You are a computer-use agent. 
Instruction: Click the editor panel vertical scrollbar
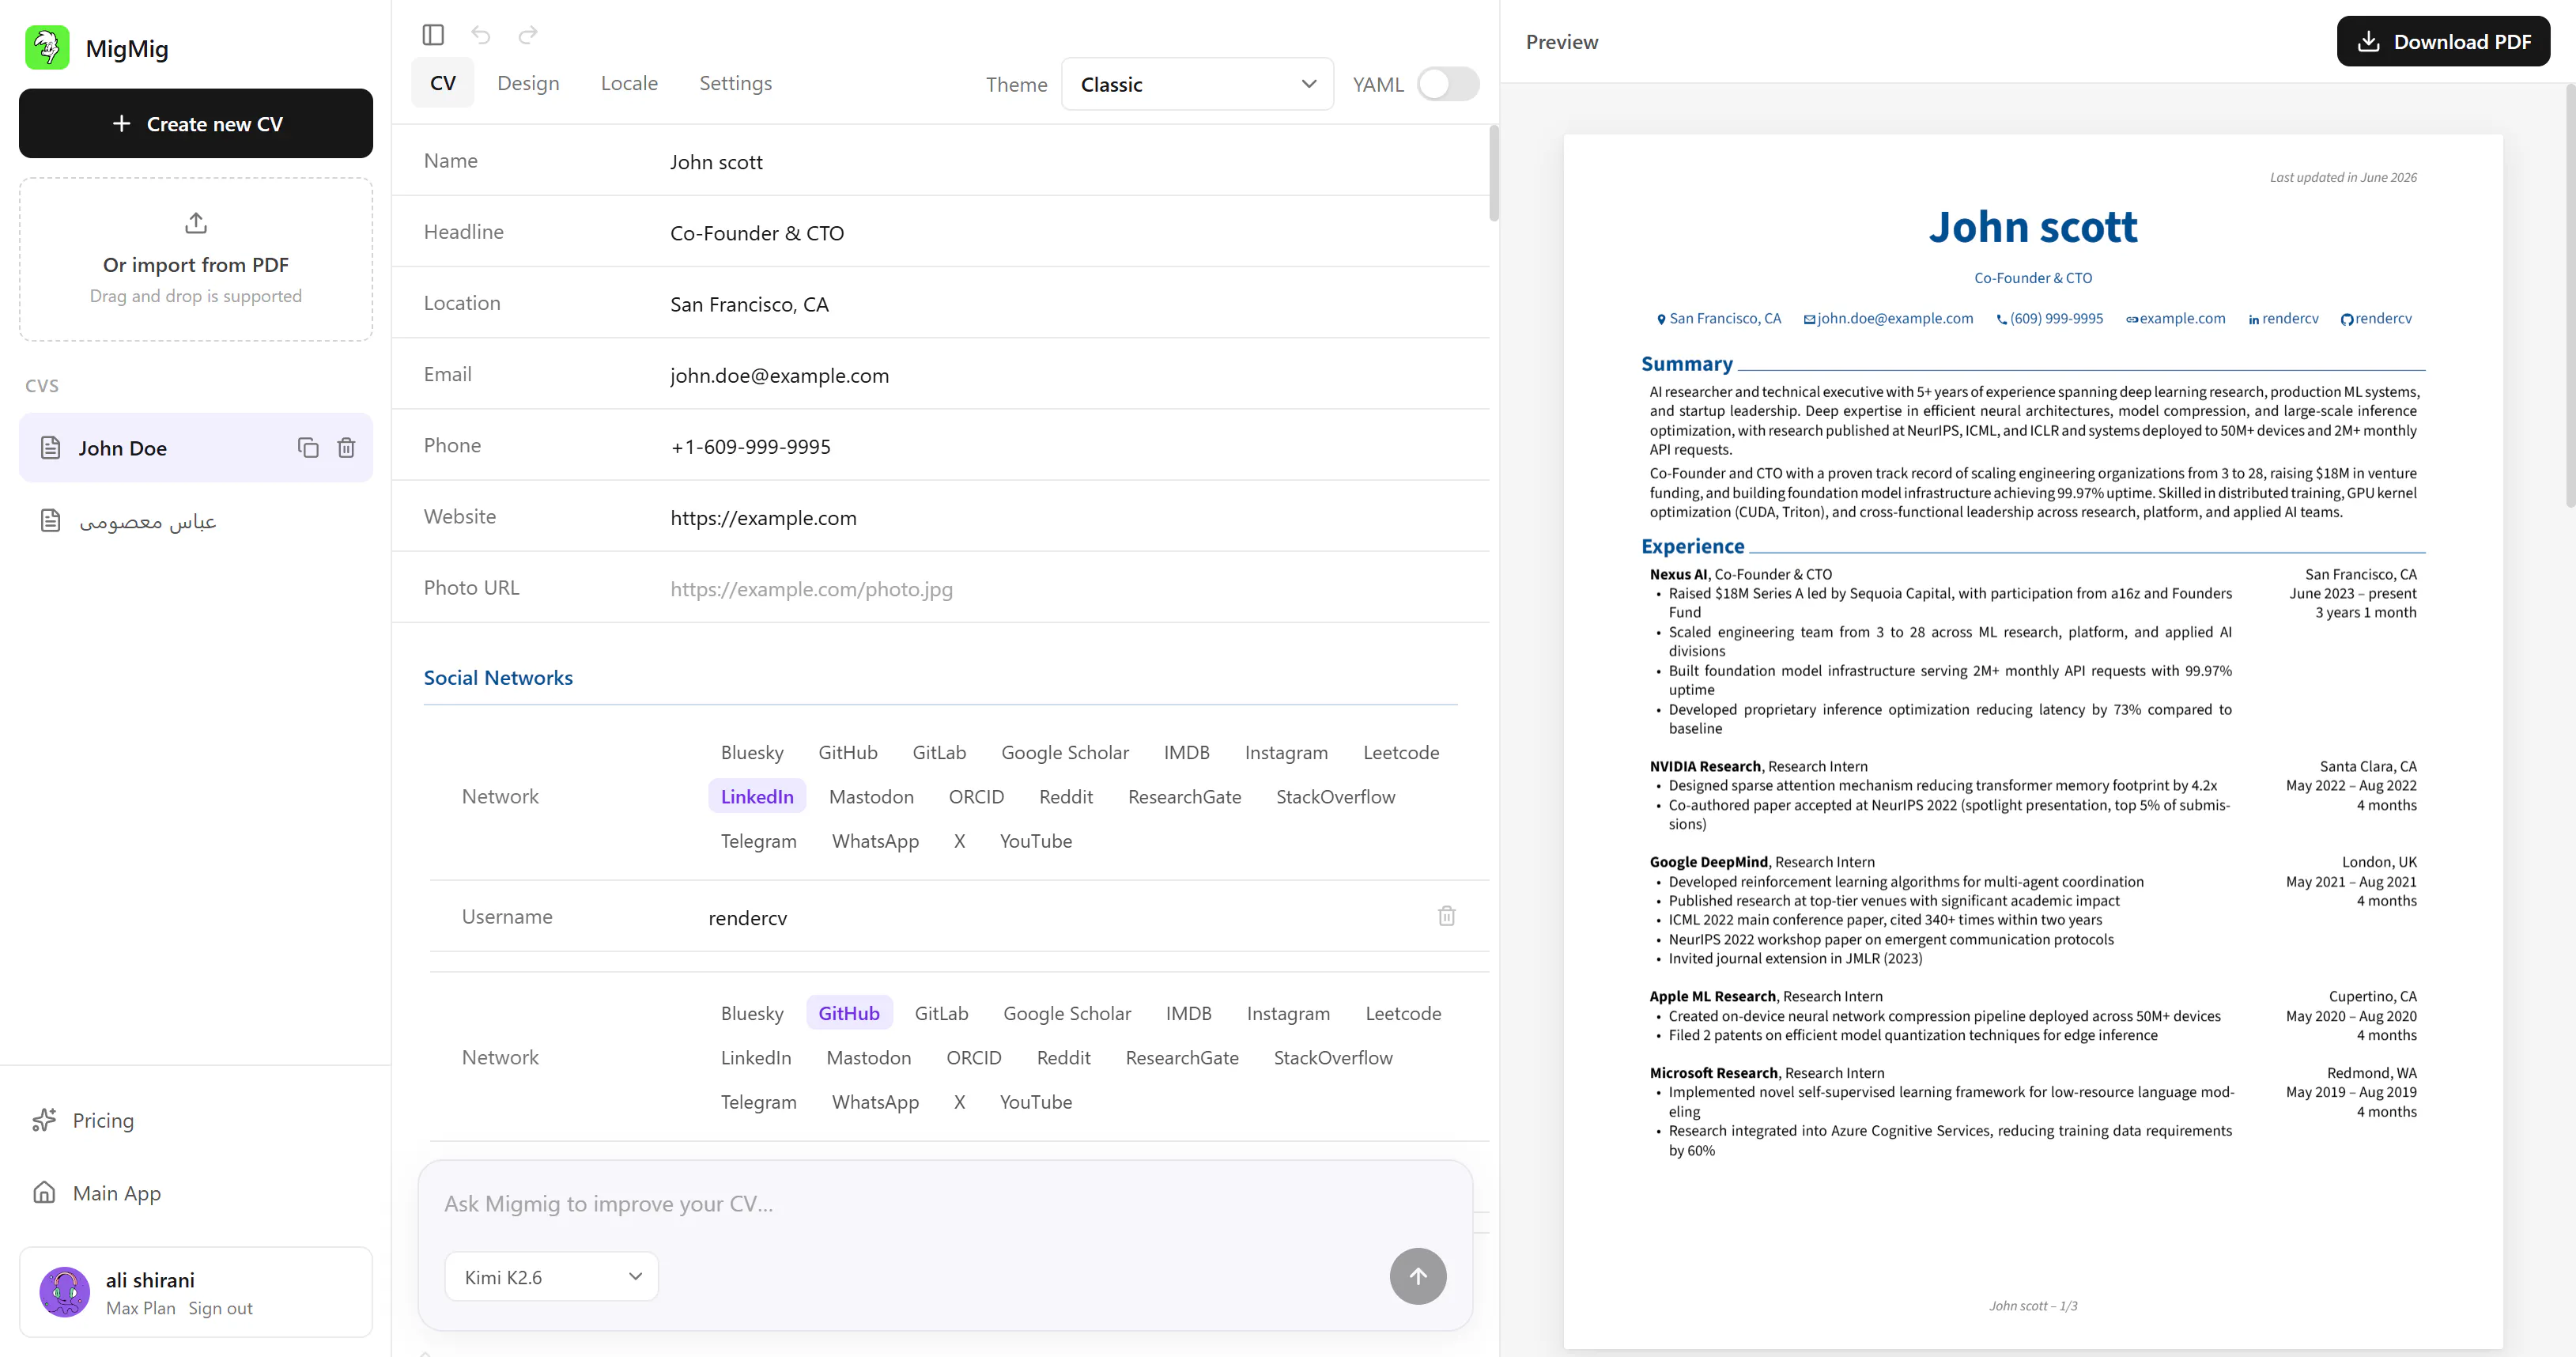(x=1494, y=172)
